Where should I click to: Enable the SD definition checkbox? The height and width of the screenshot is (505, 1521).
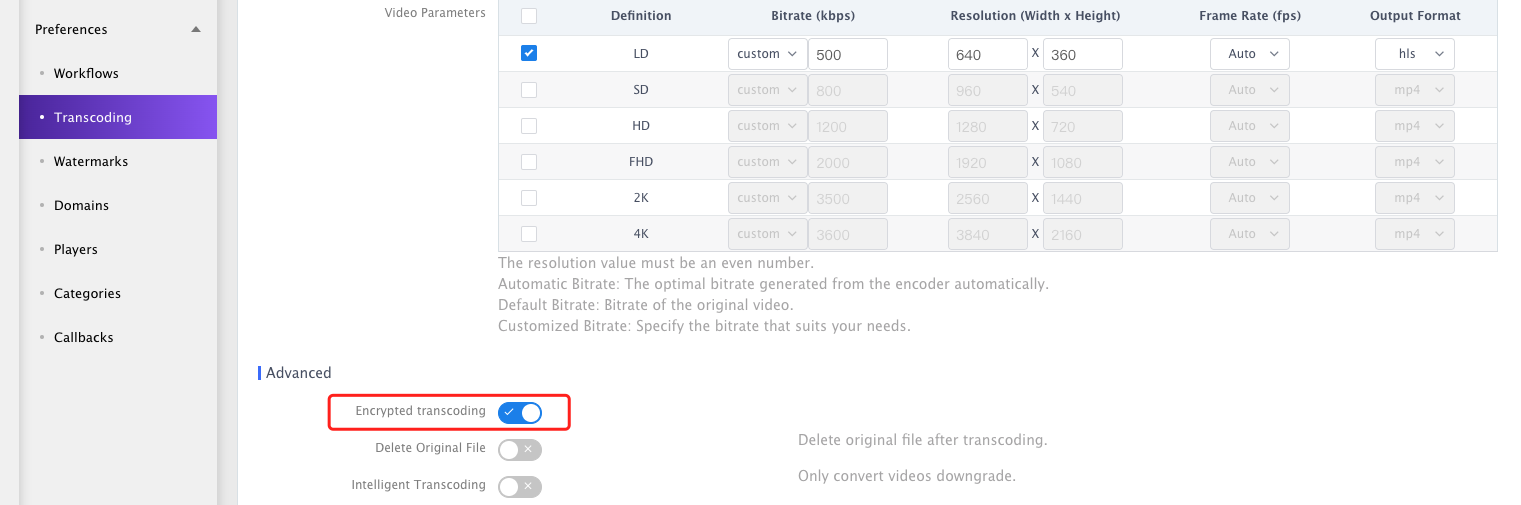[529, 89]
